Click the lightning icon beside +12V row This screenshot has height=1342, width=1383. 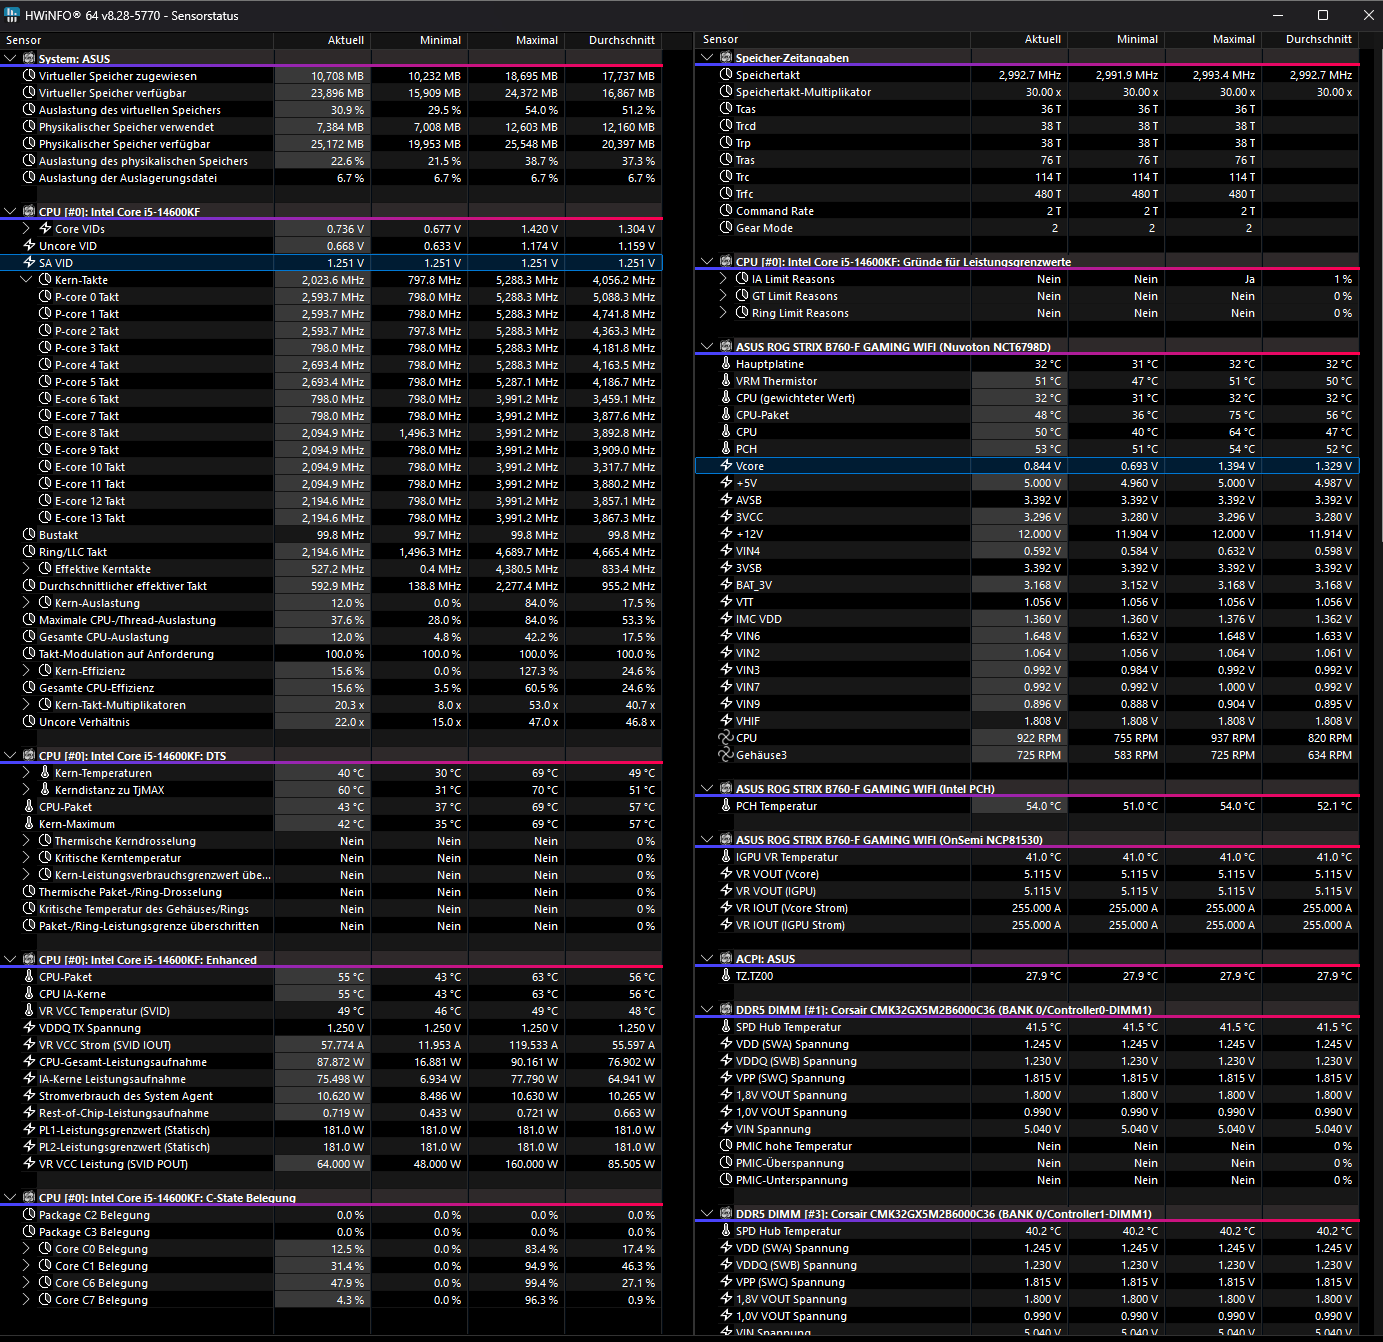click(x=726, y=534)
